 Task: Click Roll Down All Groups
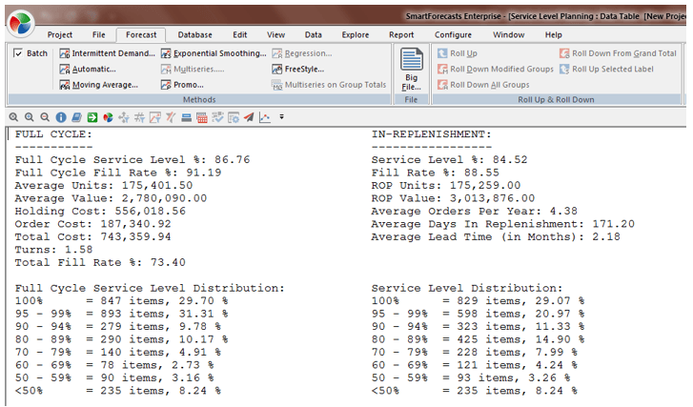coord(483,85)
